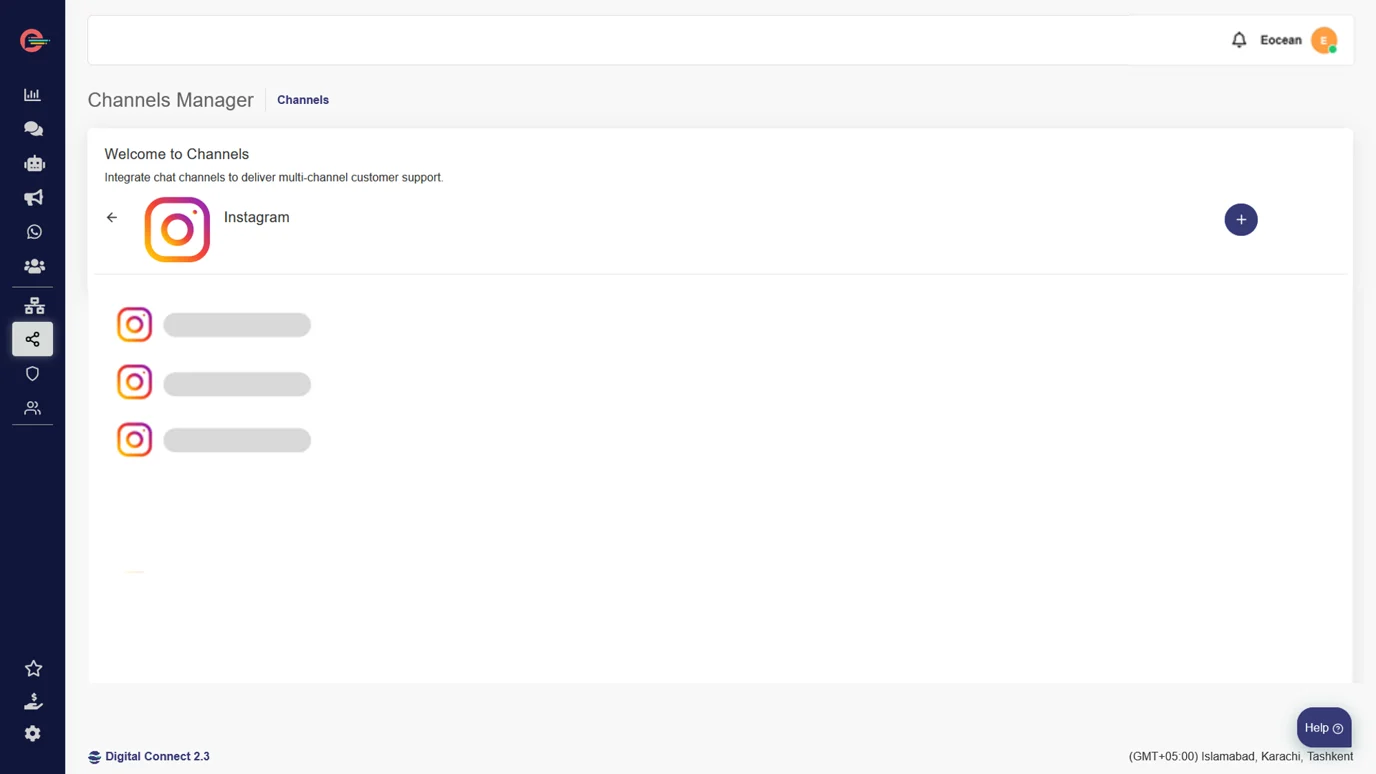Open the contacts group icon
1376x774 pixels.
(x=33, y=266)
